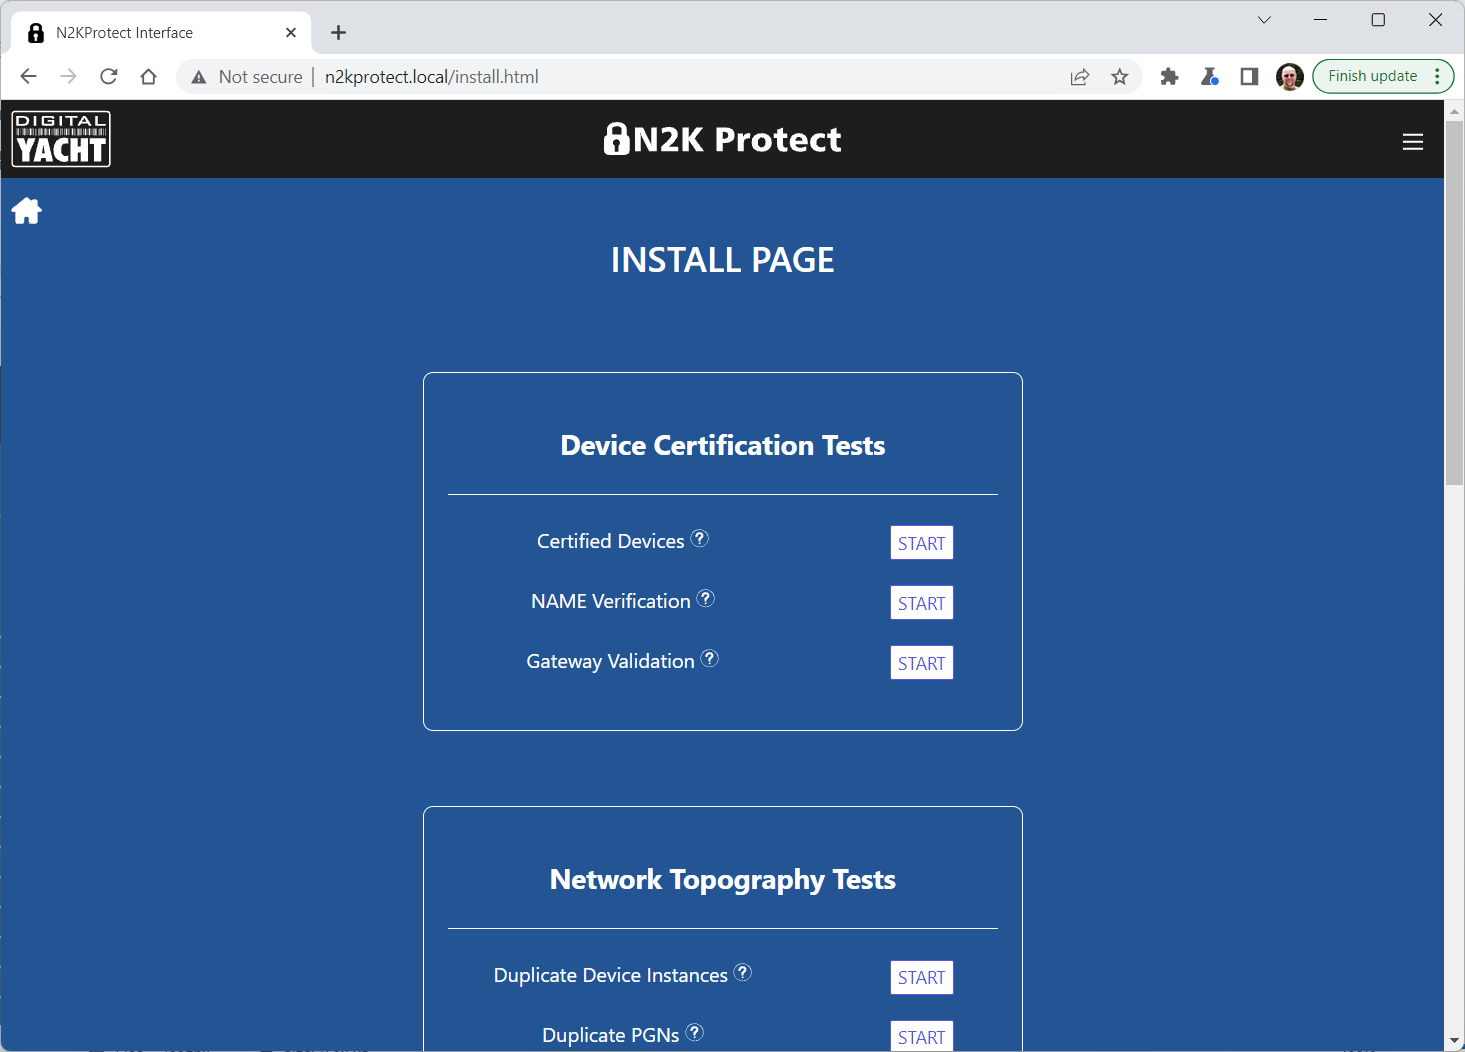1465x1052 pixels.
Task: Click the home icon on the page
Action: tap(27, 211)
